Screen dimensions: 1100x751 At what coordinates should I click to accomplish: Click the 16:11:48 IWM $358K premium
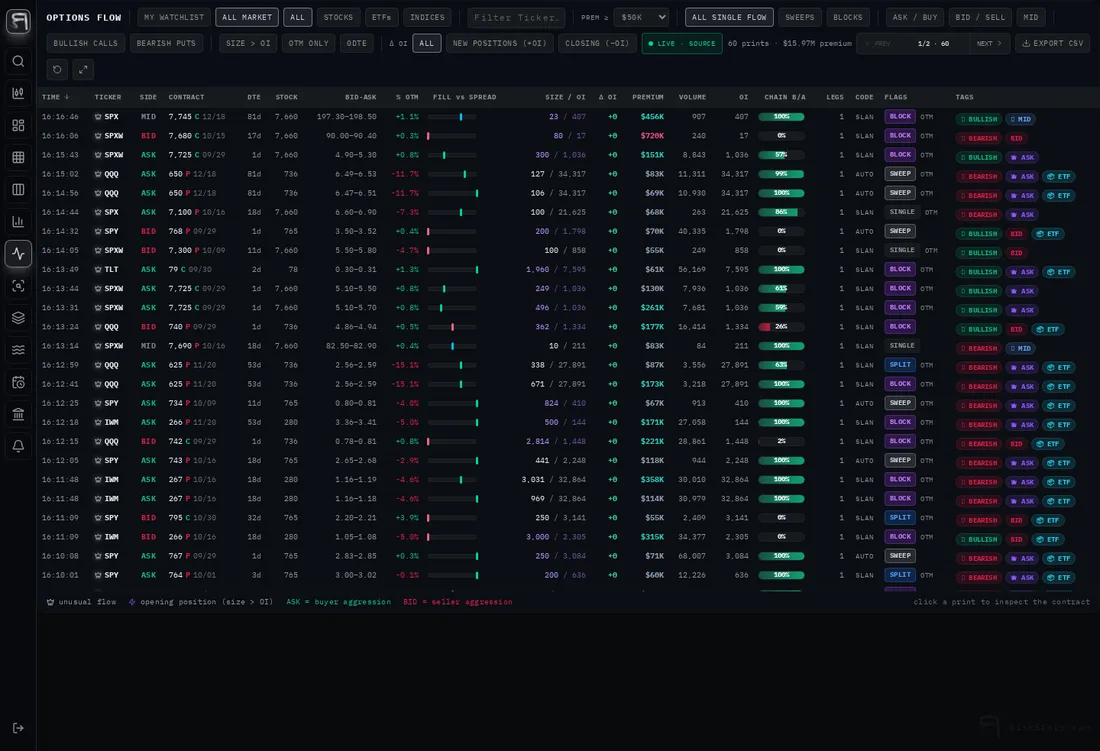652,480
